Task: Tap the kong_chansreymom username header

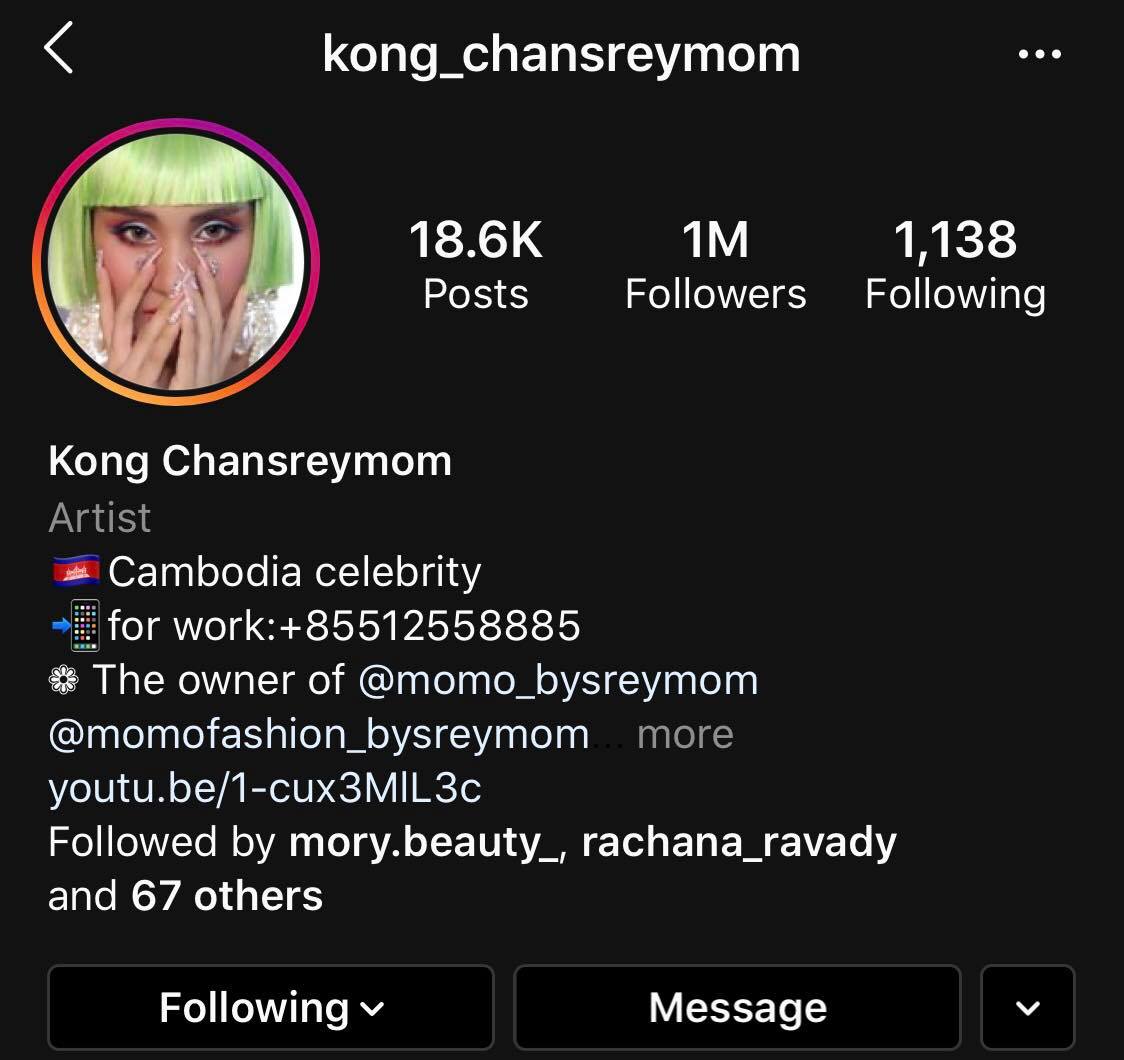Action: click(561, 54)
